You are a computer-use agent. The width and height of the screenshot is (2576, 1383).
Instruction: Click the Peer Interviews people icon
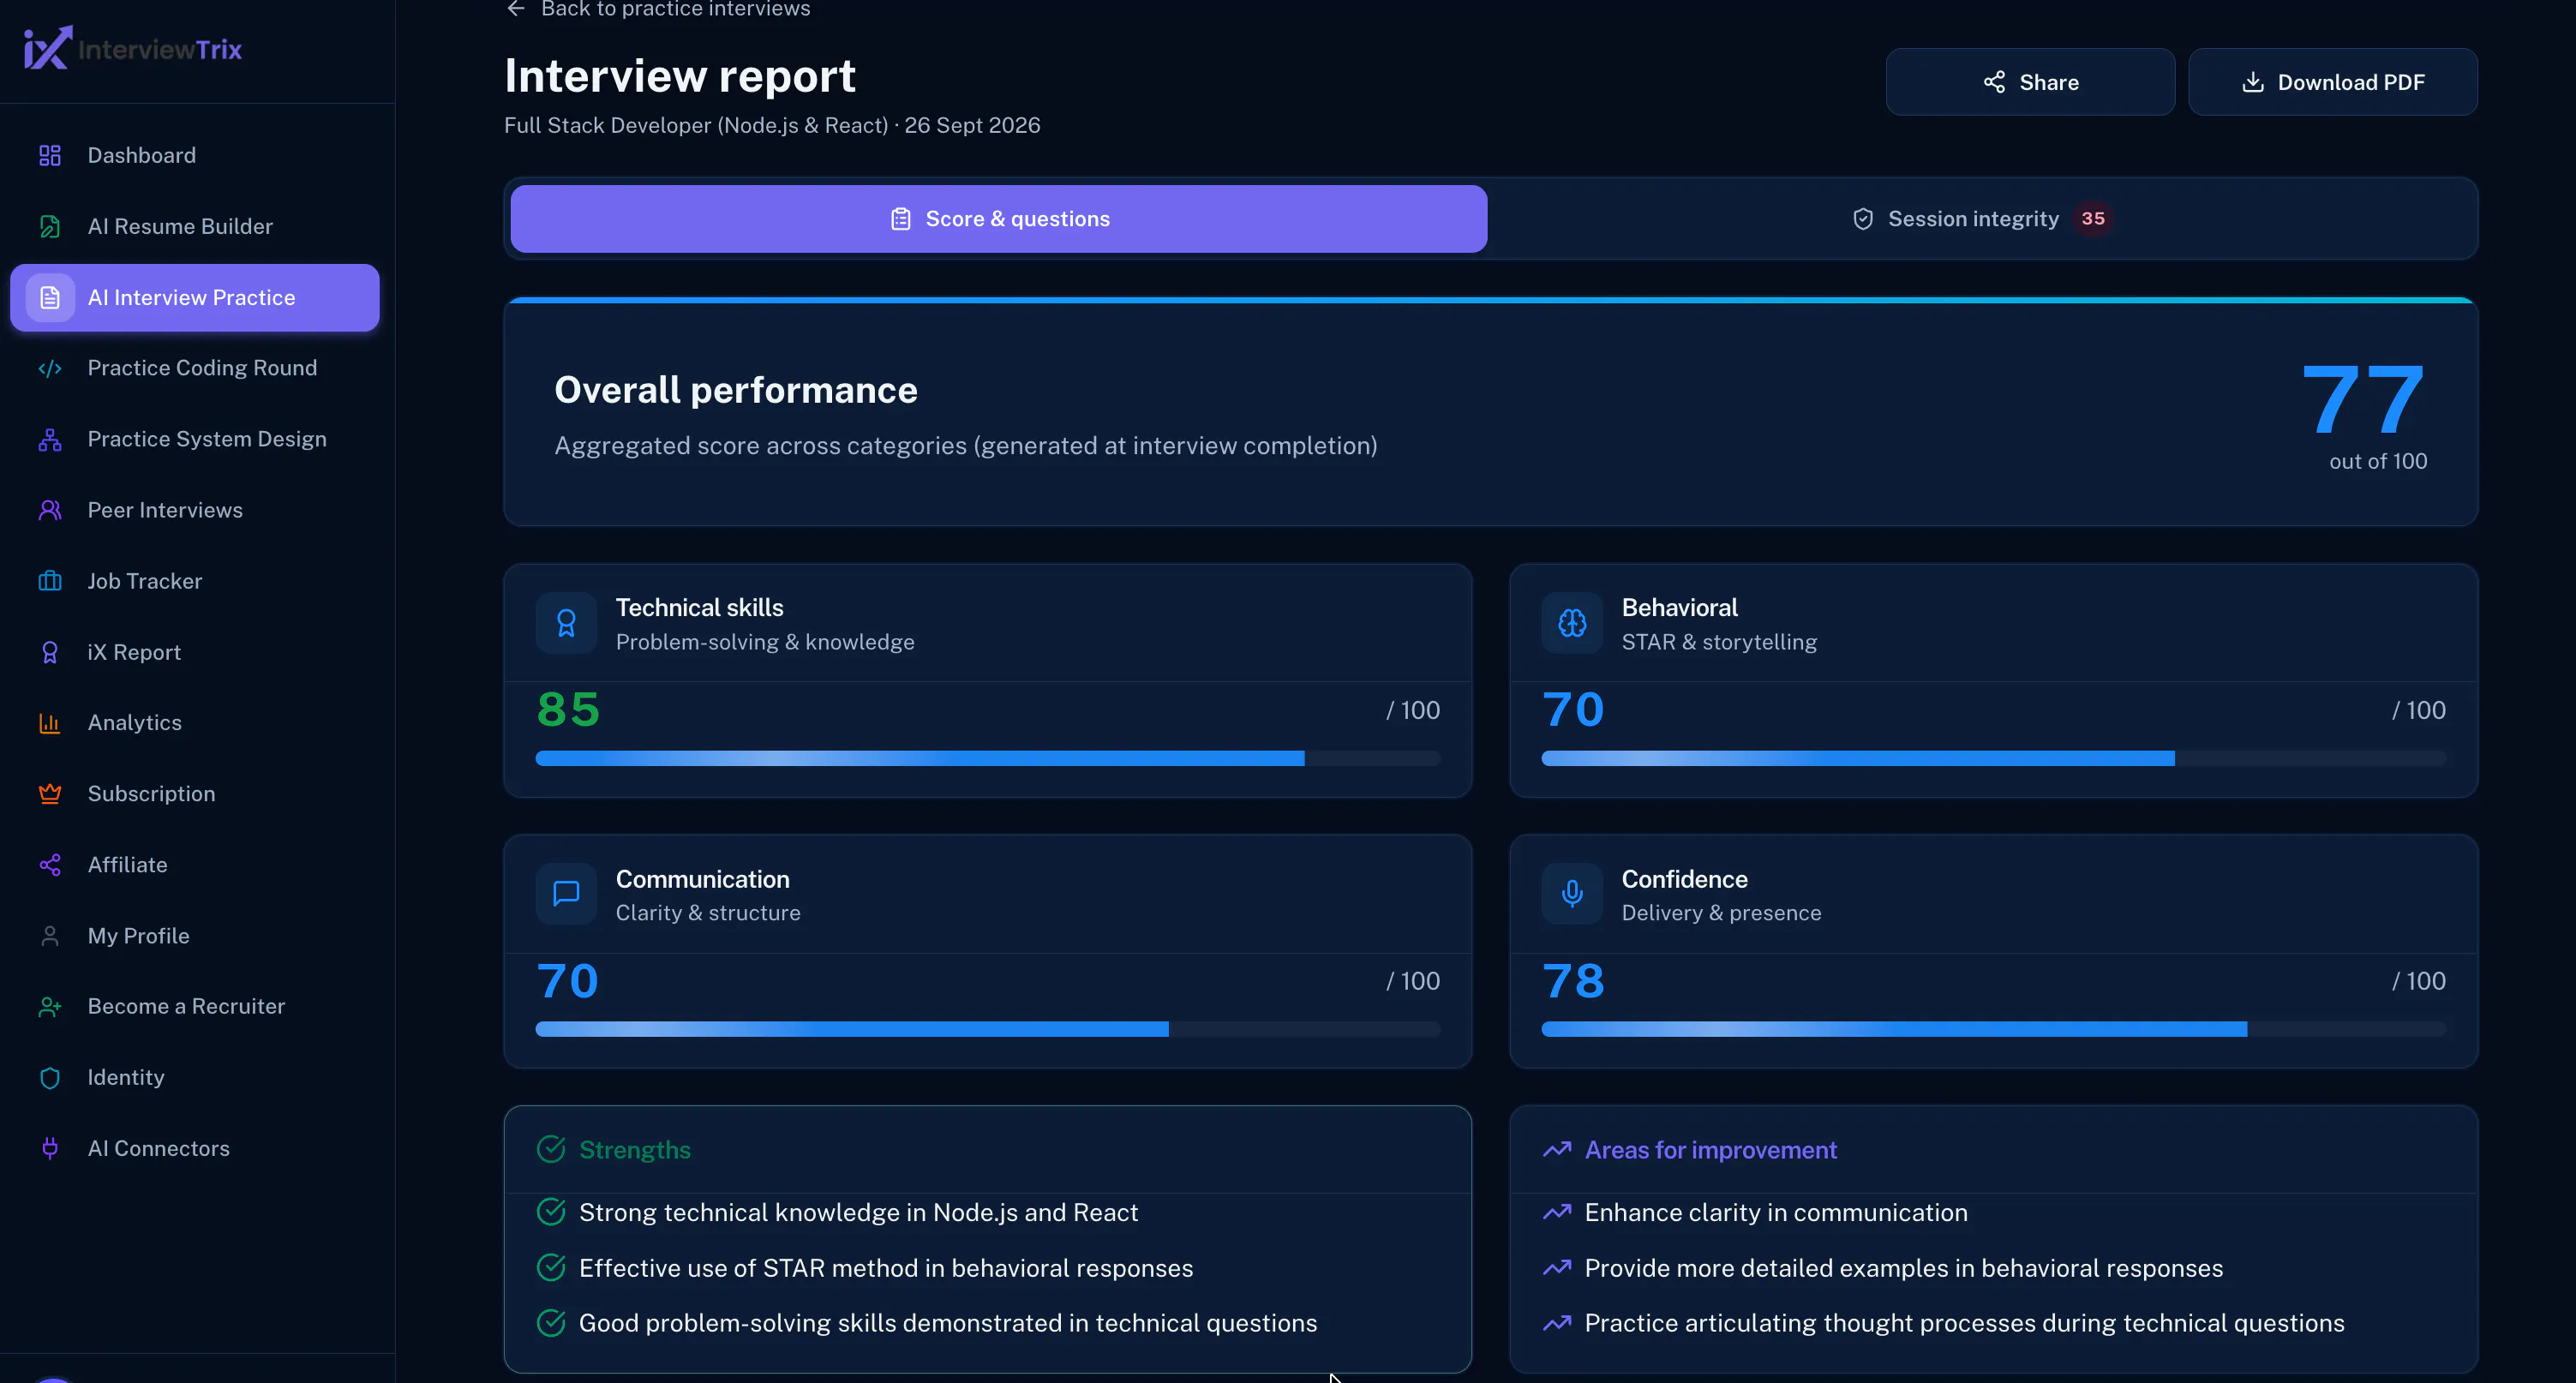click(50, 511)
